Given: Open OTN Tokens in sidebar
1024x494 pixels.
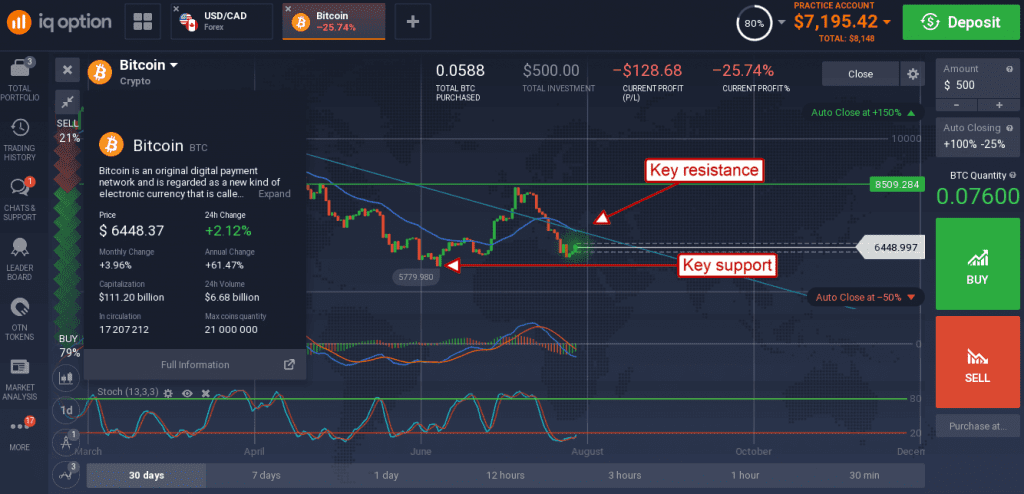Looking at the screenshot, I should click(x=20, y=319).
